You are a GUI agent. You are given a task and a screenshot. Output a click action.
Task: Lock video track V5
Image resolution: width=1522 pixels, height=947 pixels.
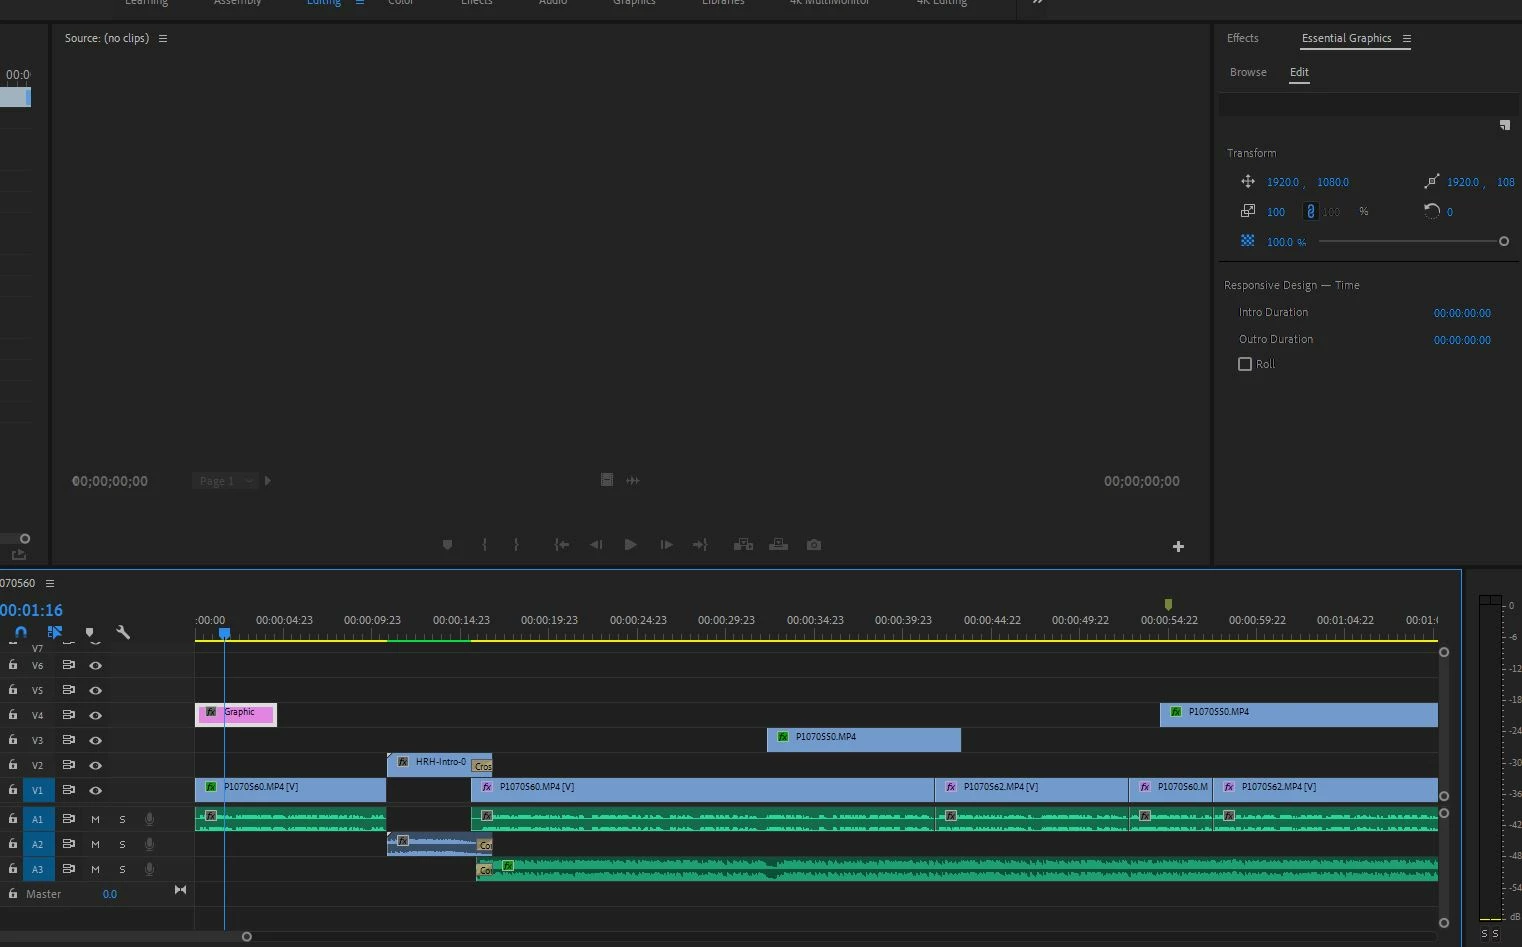click(x=13, y=689)
